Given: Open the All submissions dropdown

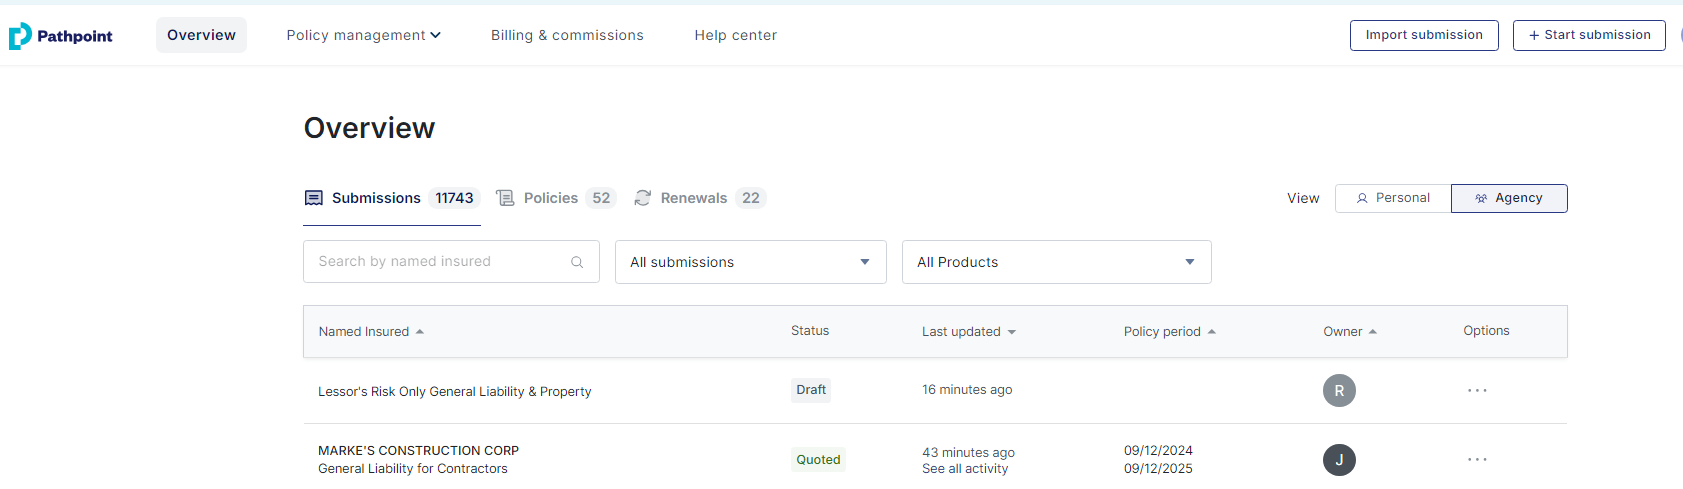Looking at the screenshot, I should coord(750,262).
